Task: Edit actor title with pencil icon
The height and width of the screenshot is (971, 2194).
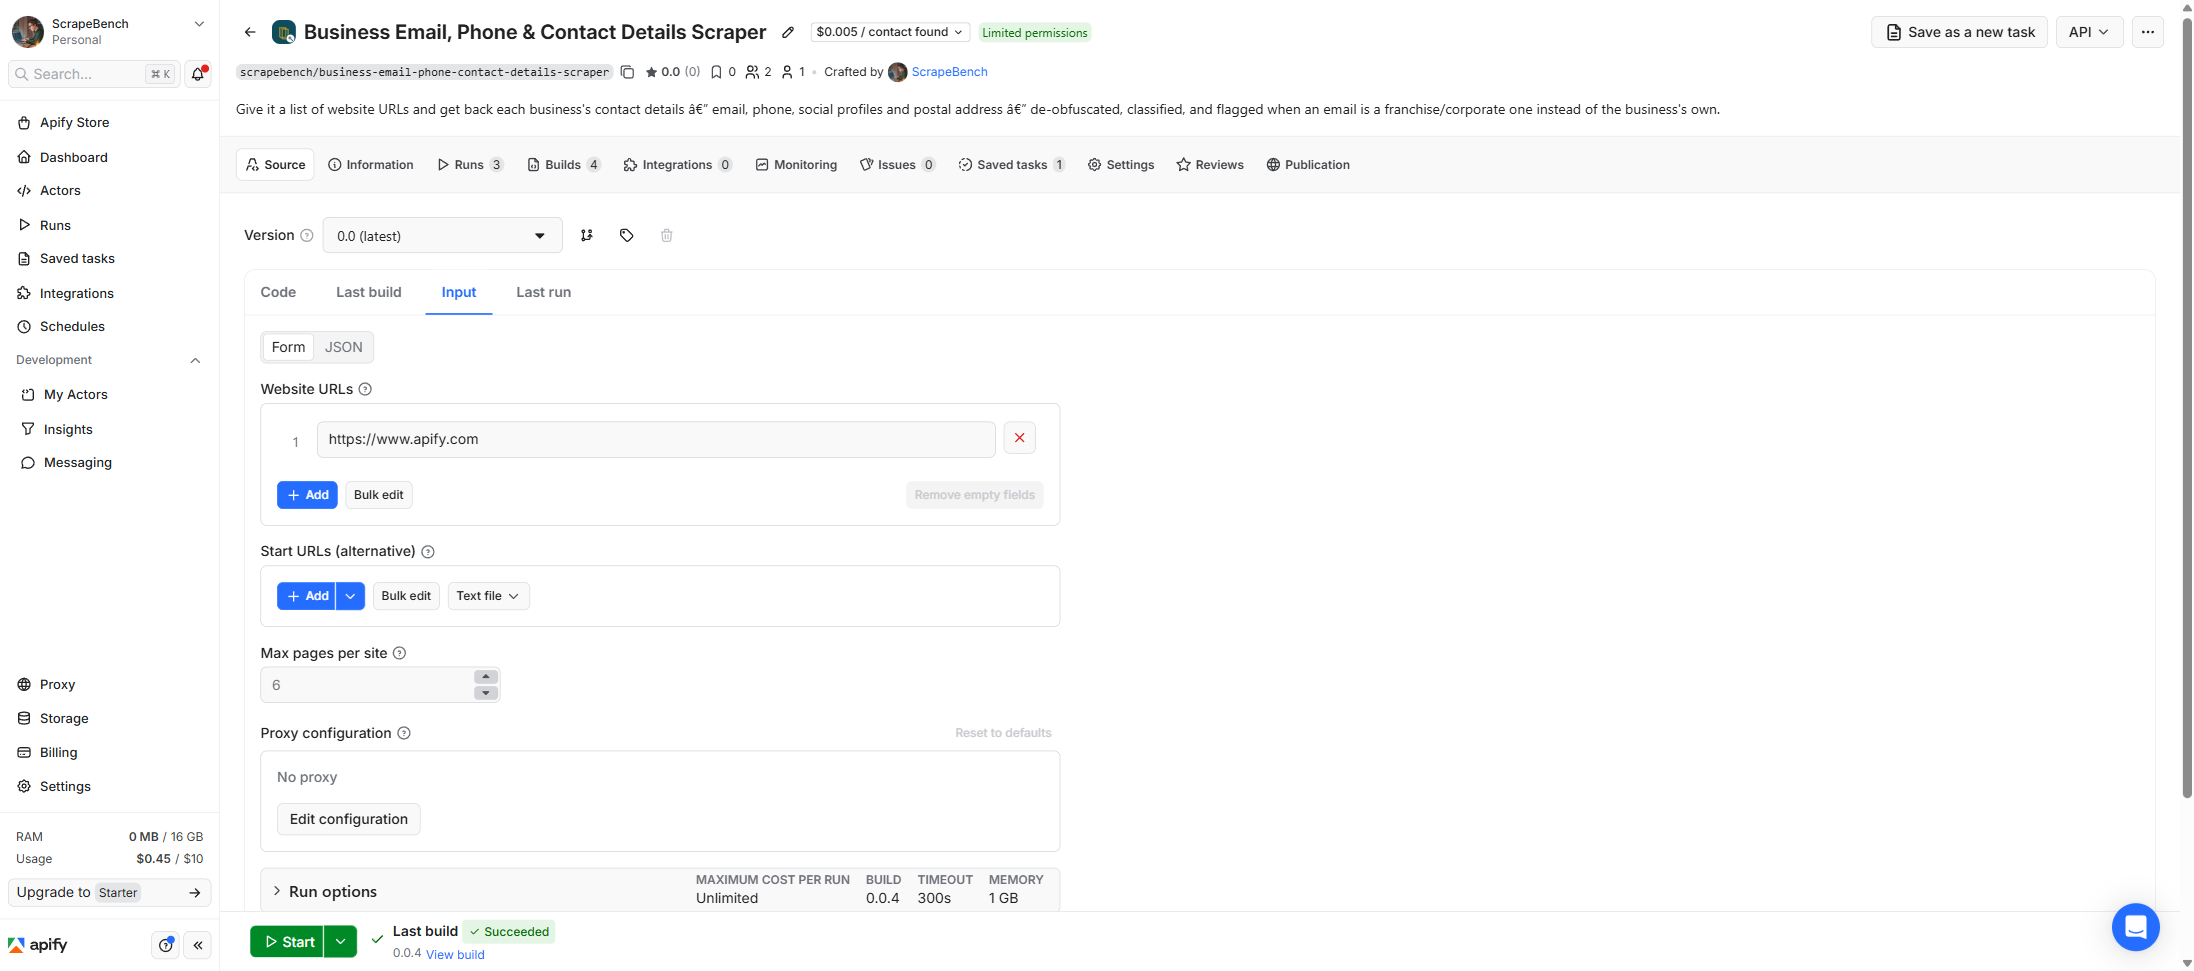Action: pos(788,32)
